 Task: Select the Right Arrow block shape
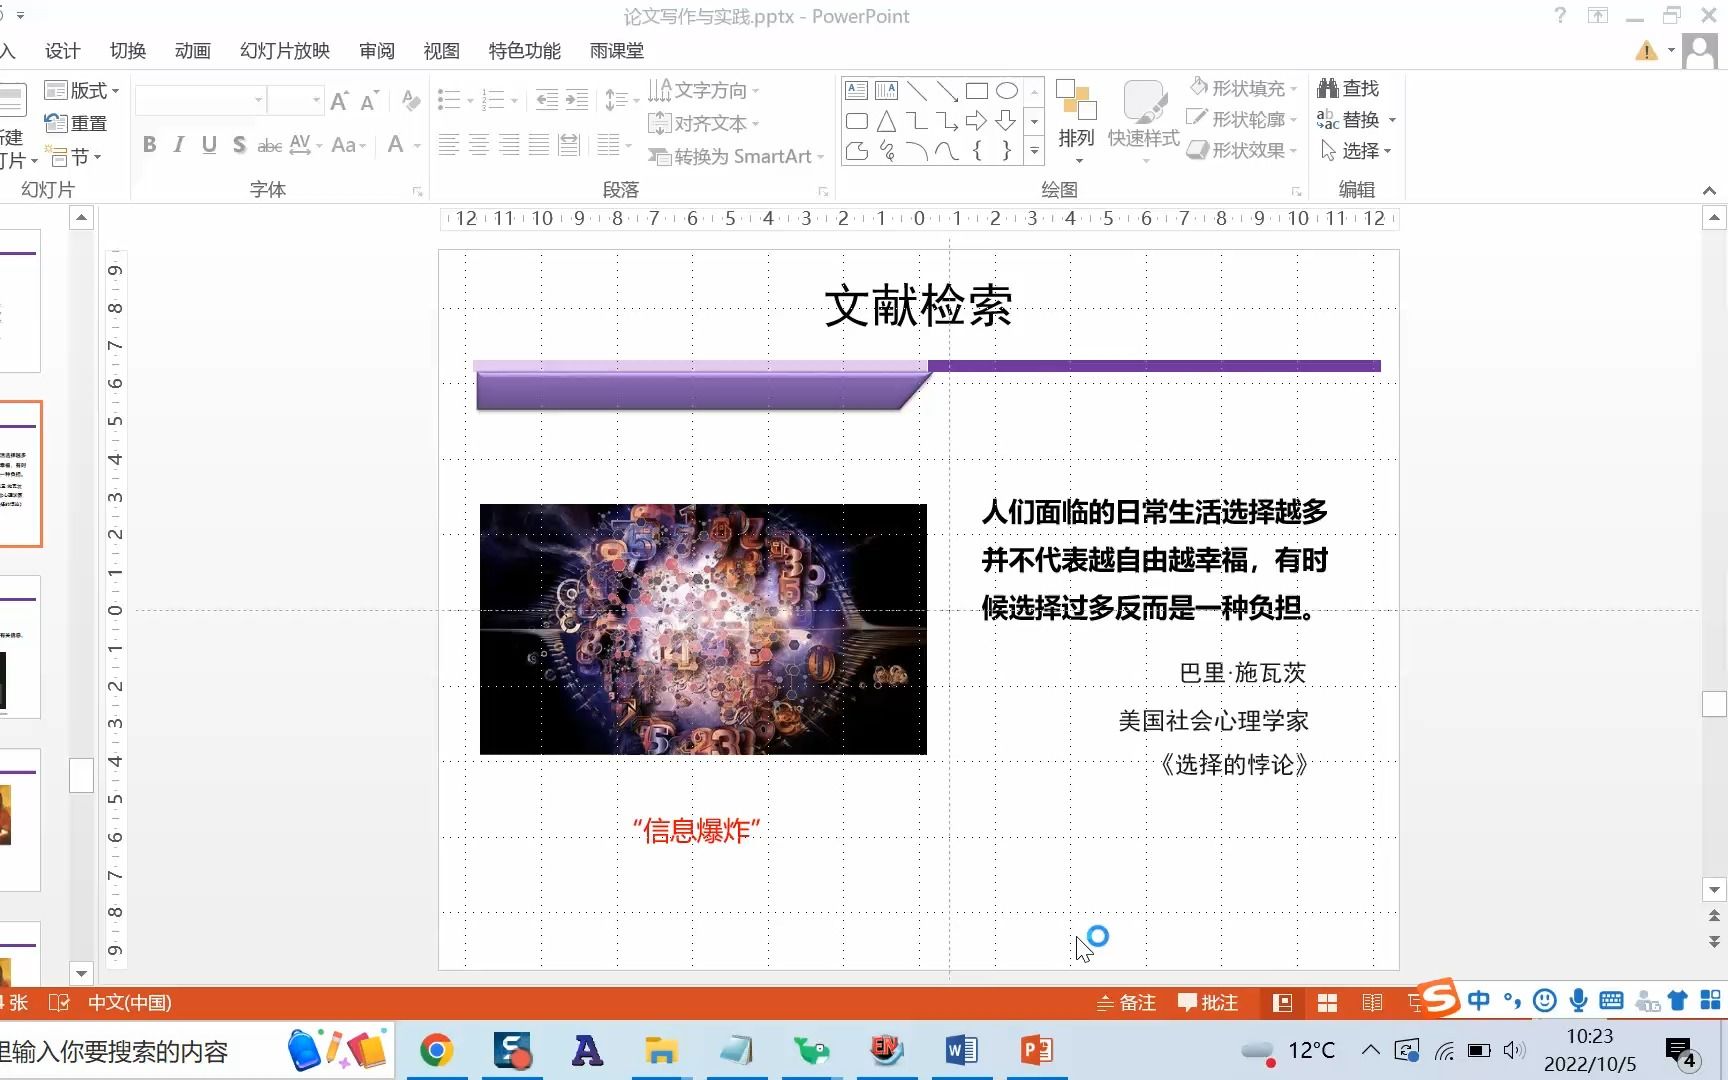(x=977, y=121)
